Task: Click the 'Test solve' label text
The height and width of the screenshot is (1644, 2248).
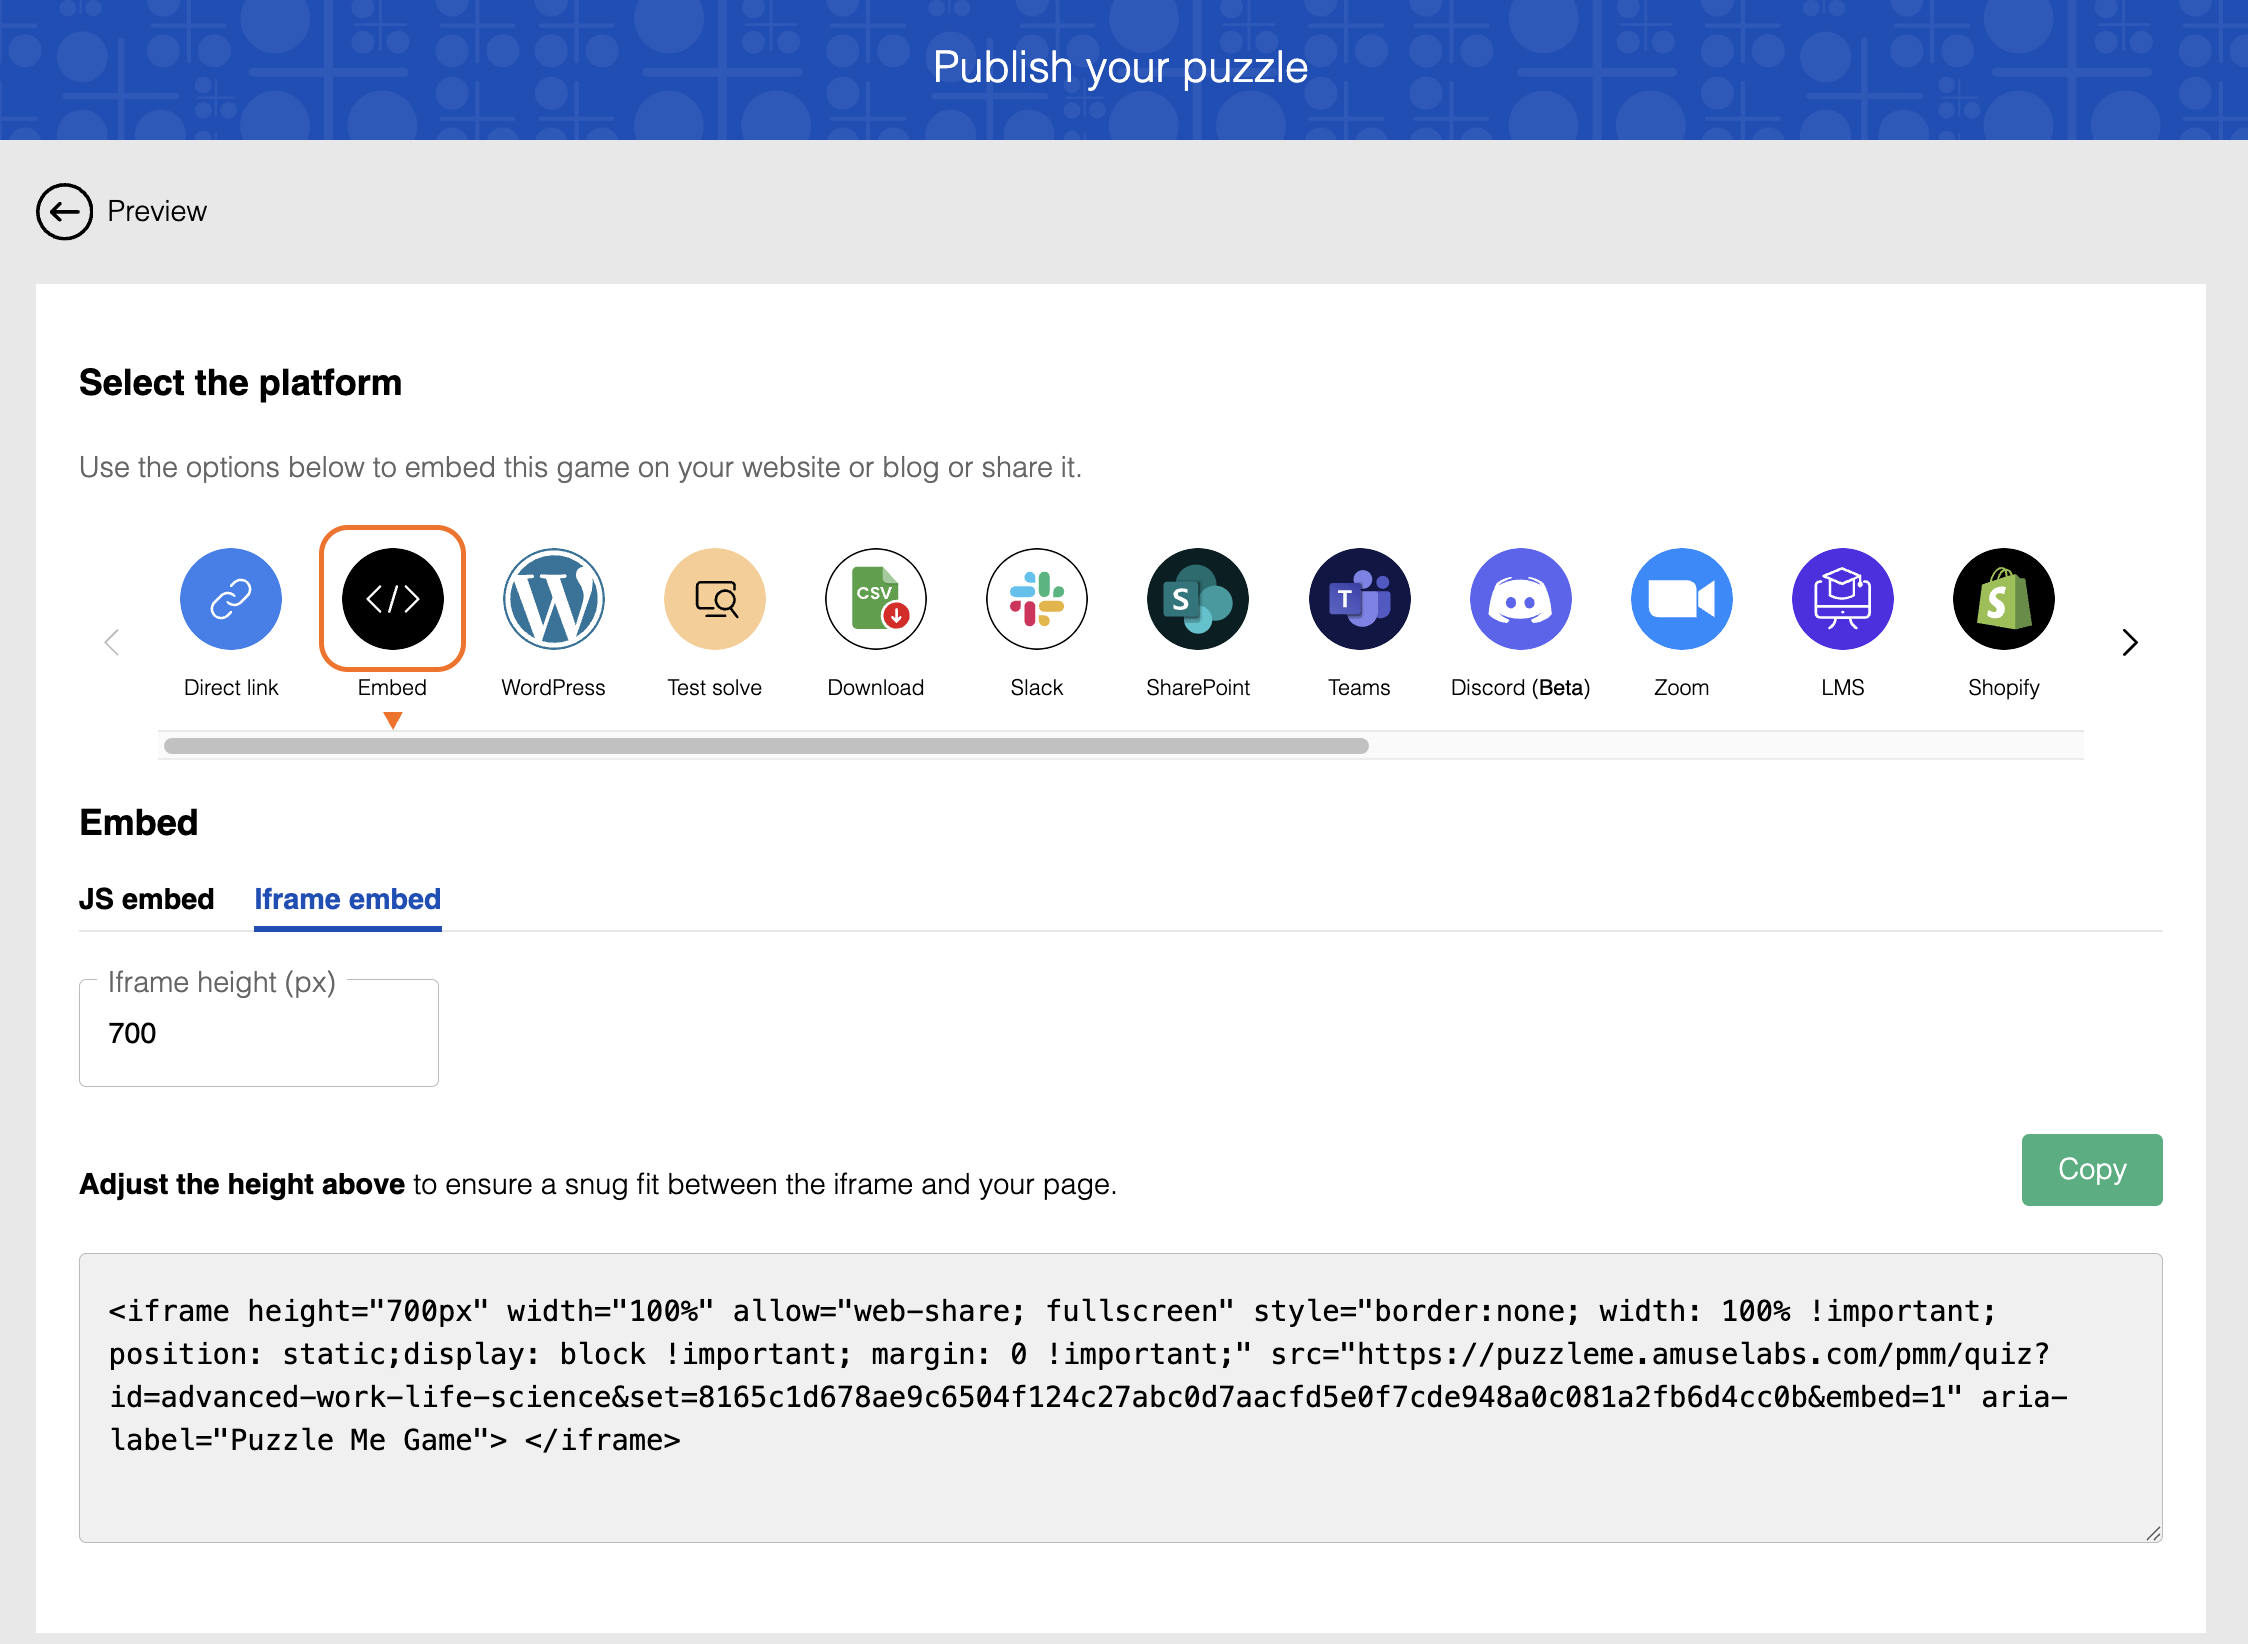Action: point(715,687)
